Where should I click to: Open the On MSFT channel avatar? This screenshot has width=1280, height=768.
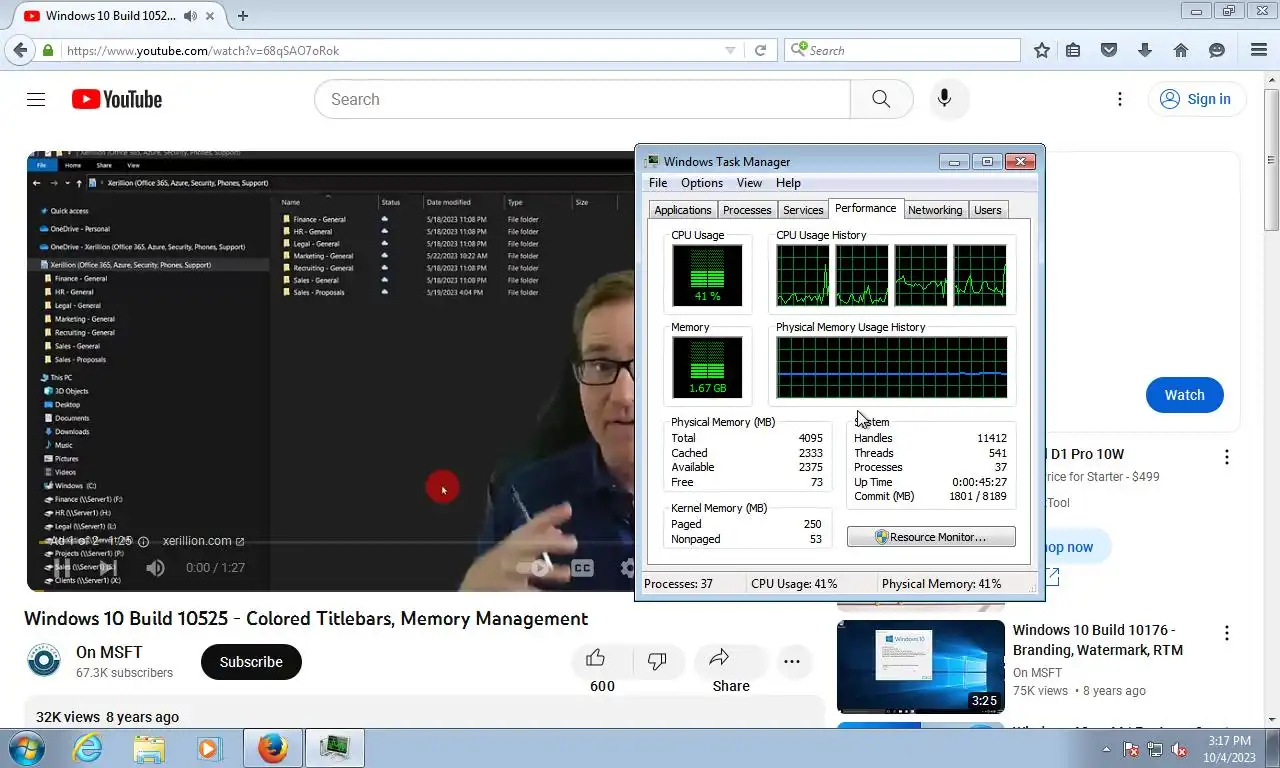tap(44, 661)
